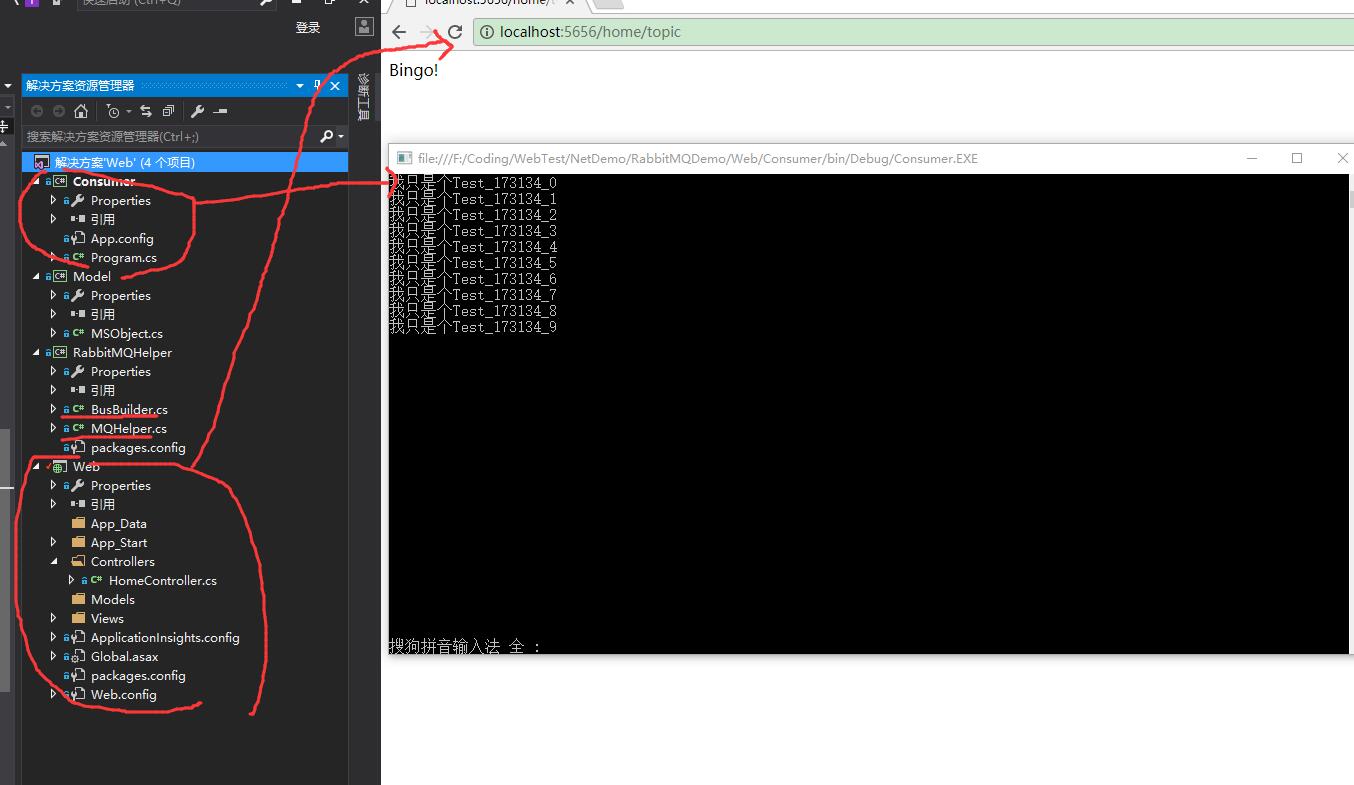Viewport: 1354px width, 785px height.
Task: Click the Sync with Active Document icon
Action: tap(146, 111)
